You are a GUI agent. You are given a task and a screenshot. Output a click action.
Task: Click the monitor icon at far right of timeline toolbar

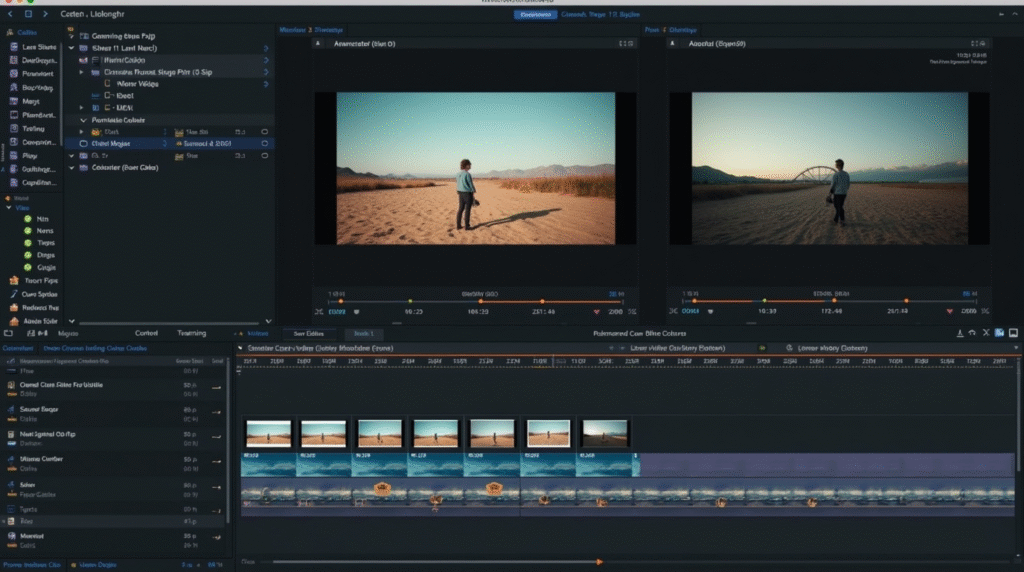(x=1013, y=333)
